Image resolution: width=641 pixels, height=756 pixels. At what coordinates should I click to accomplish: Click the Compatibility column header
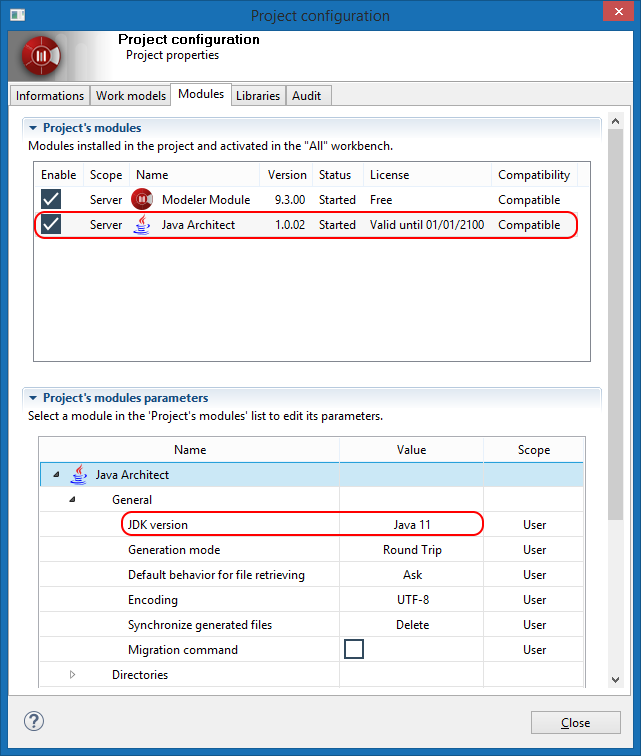pyautogui.click(x=534, y=175)
